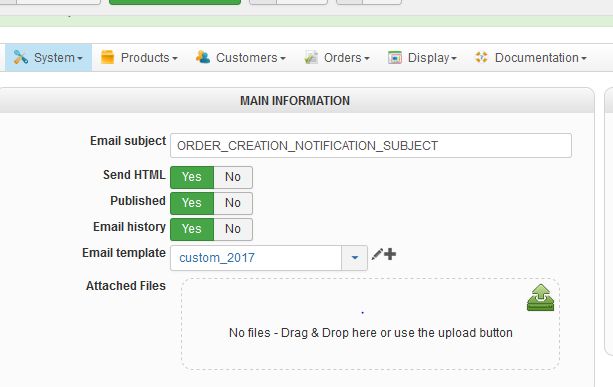Expand the Display menu caret

(x=454, y=59)
